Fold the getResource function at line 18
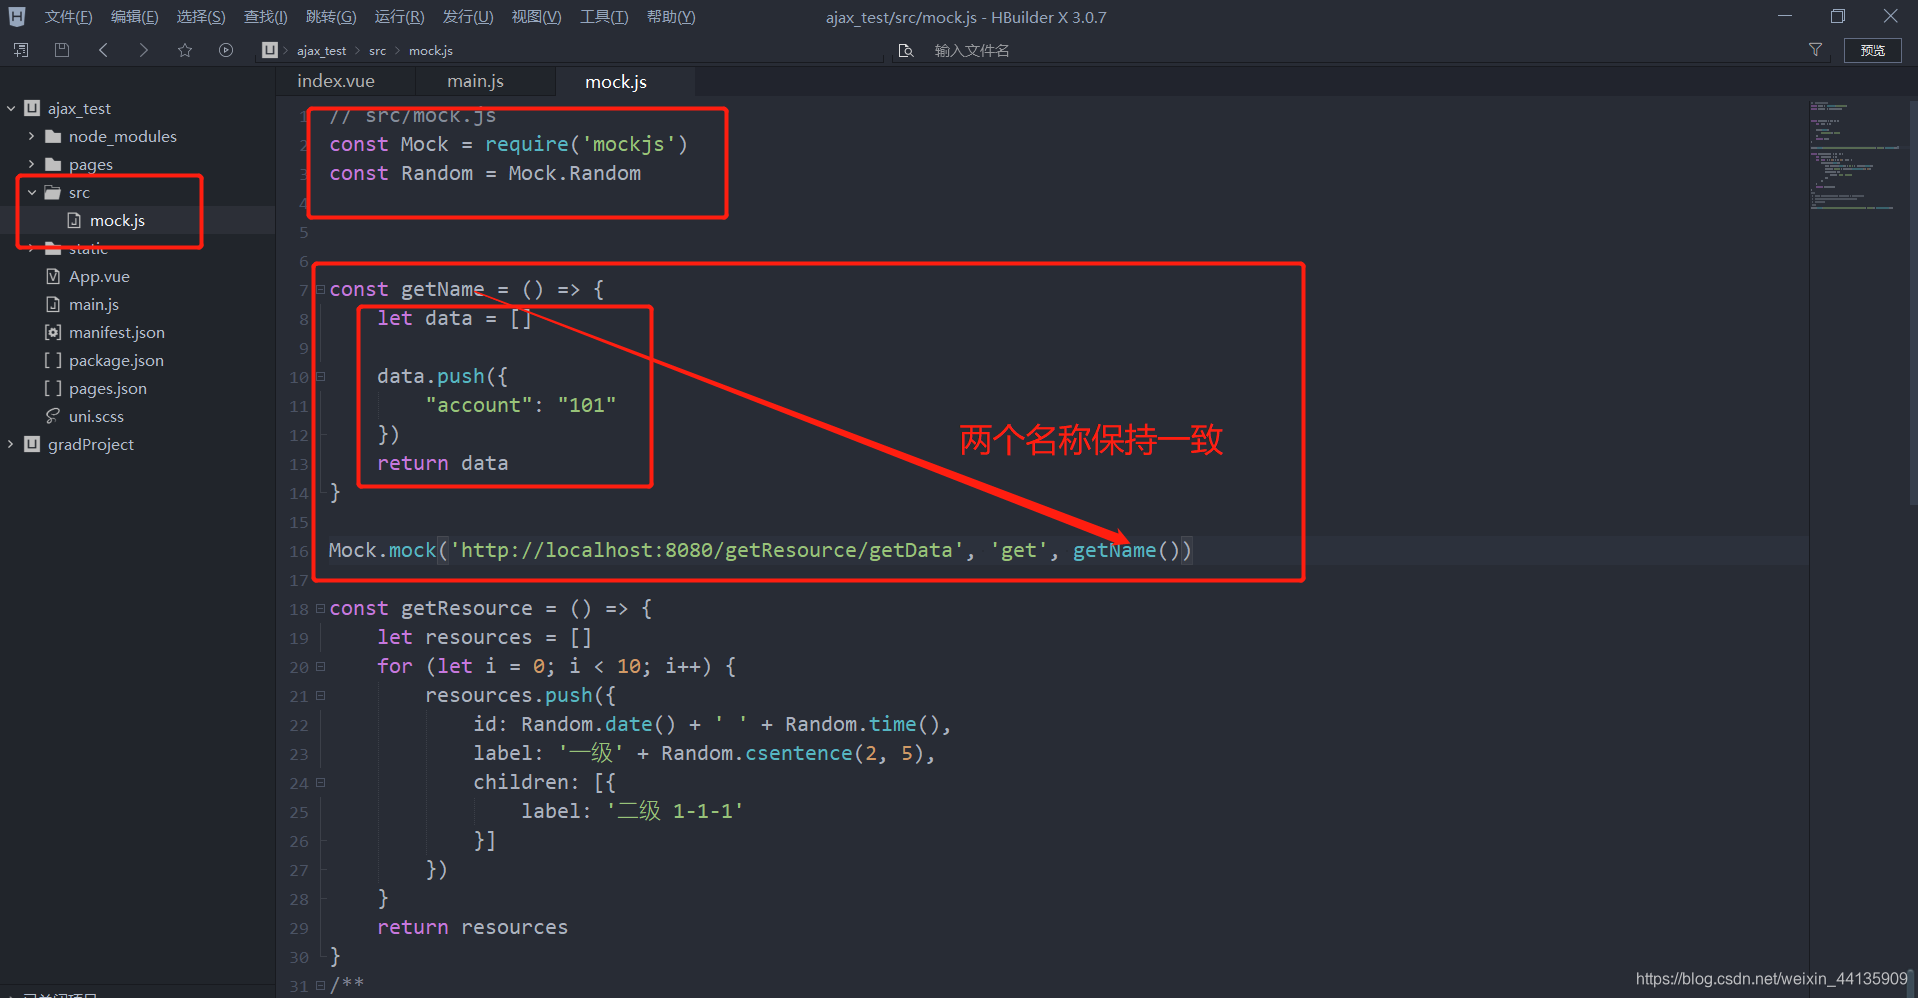Image resolution: width=1918 pixels, height=998 pixels. (x=321, y=608)
